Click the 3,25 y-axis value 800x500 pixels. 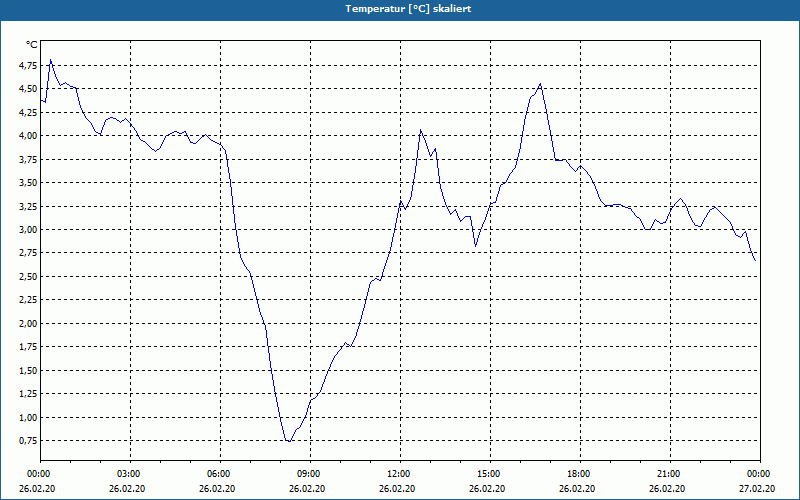point(29,206)
